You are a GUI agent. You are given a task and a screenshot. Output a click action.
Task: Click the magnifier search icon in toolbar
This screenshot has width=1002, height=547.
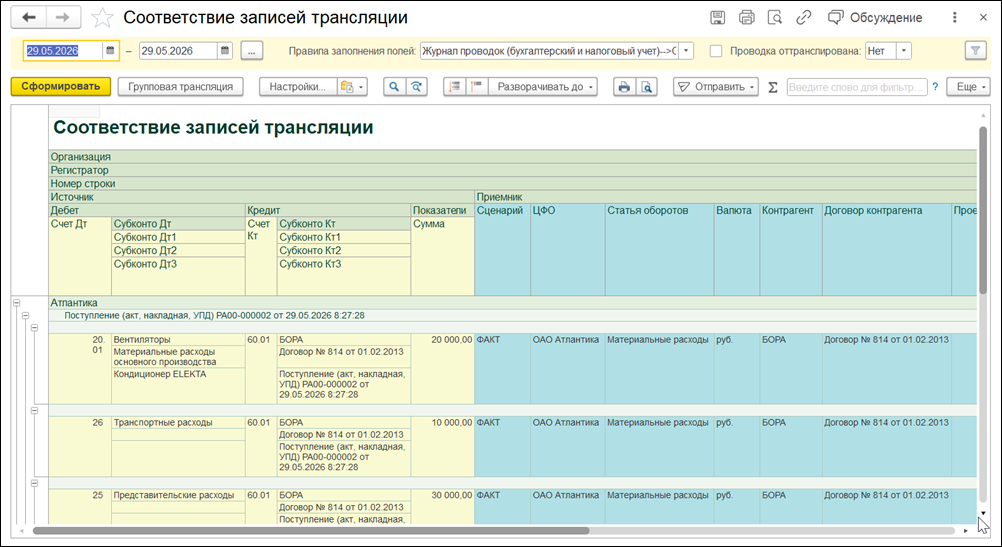click(394, 87)
